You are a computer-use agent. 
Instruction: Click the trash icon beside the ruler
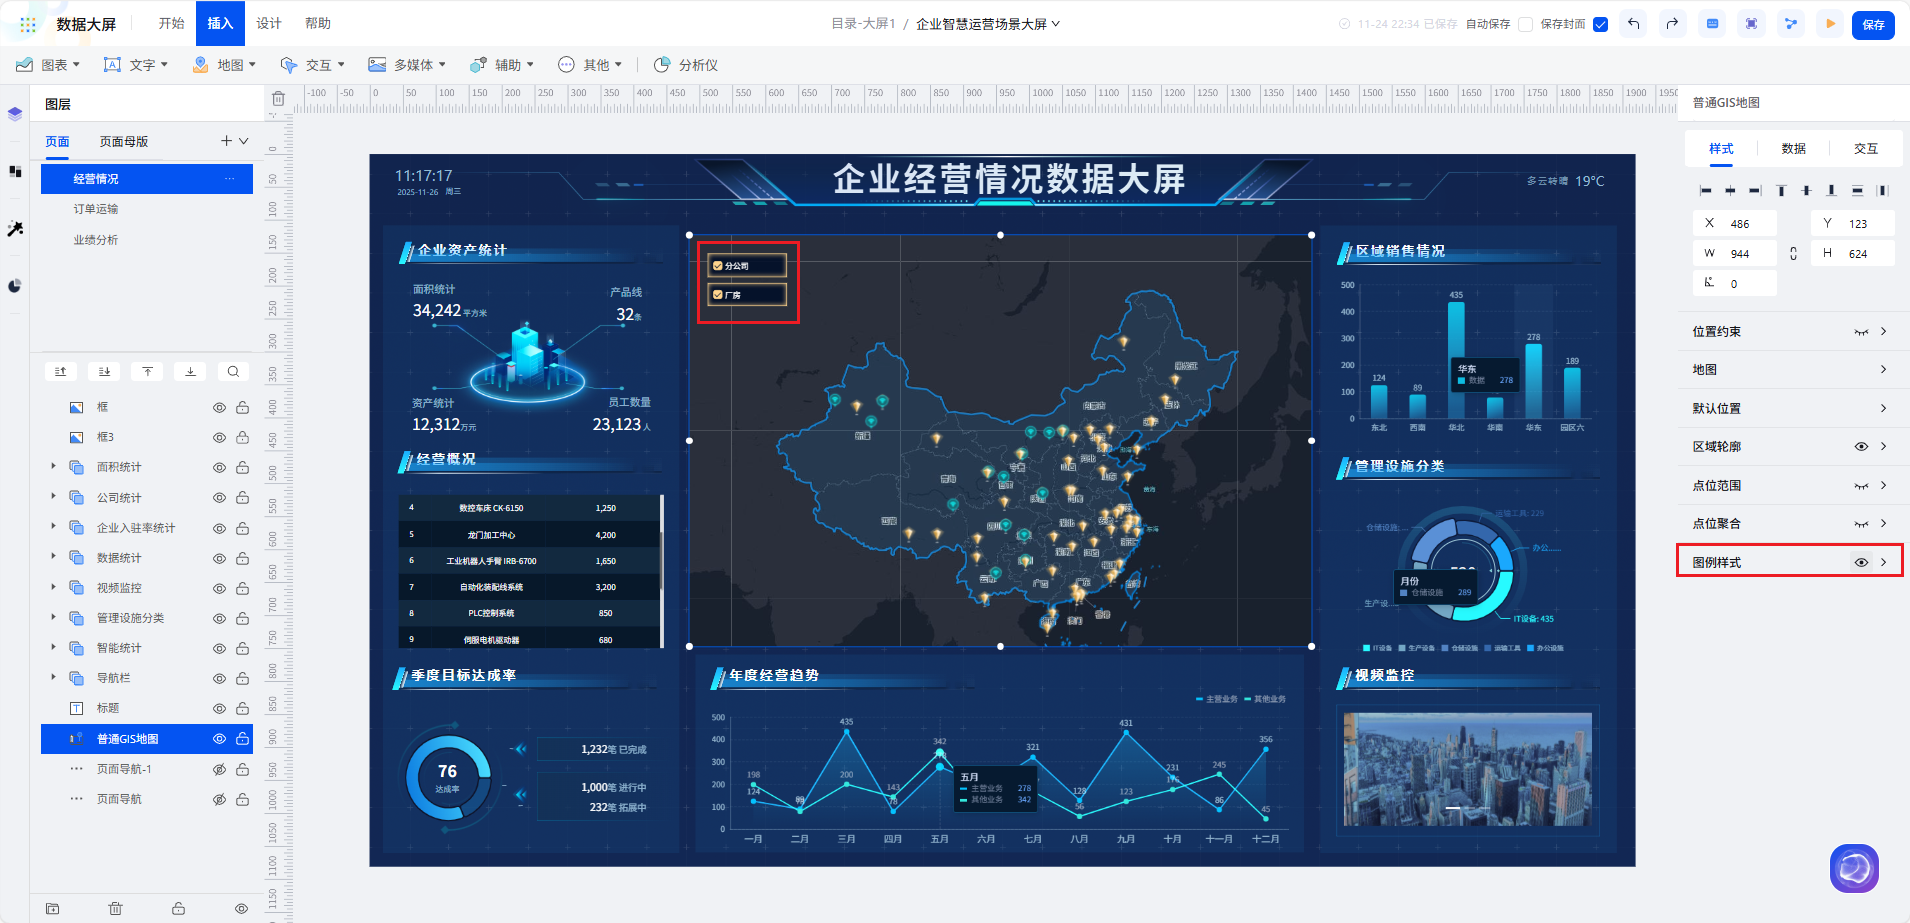click(x=279, y=99)
